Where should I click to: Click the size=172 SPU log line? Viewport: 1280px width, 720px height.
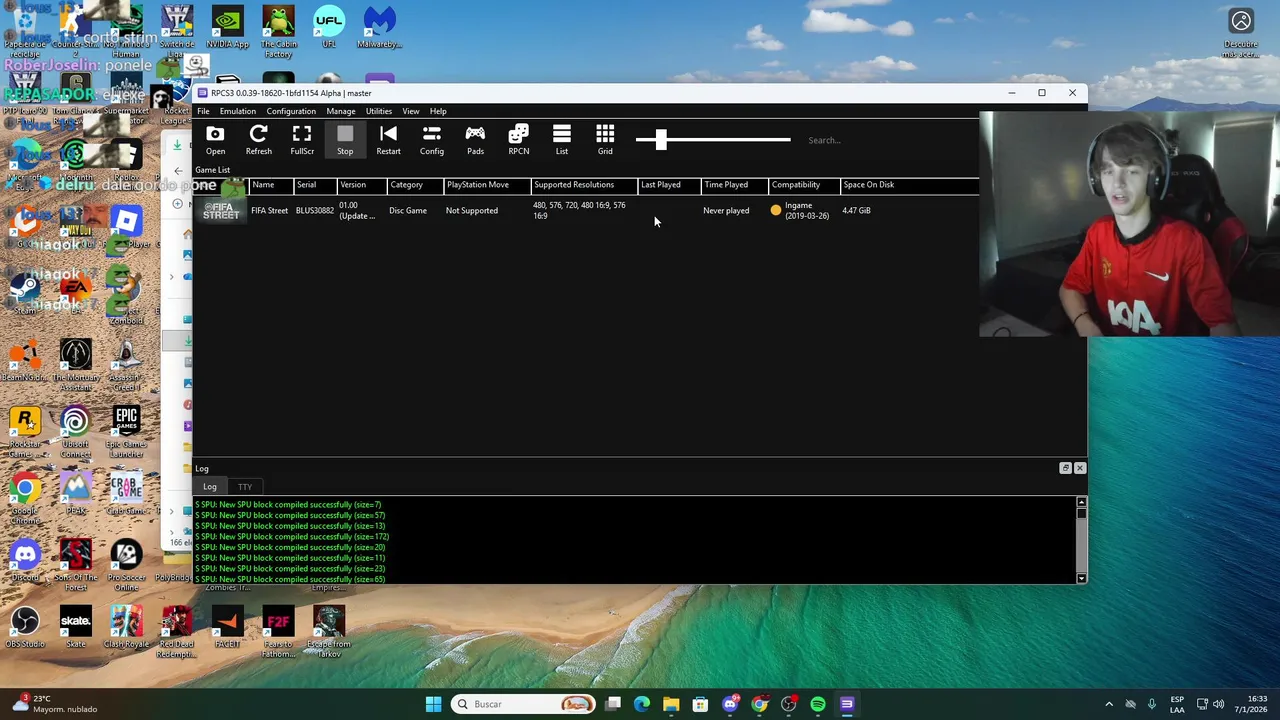pyautogui.click(x=292, y=537)
